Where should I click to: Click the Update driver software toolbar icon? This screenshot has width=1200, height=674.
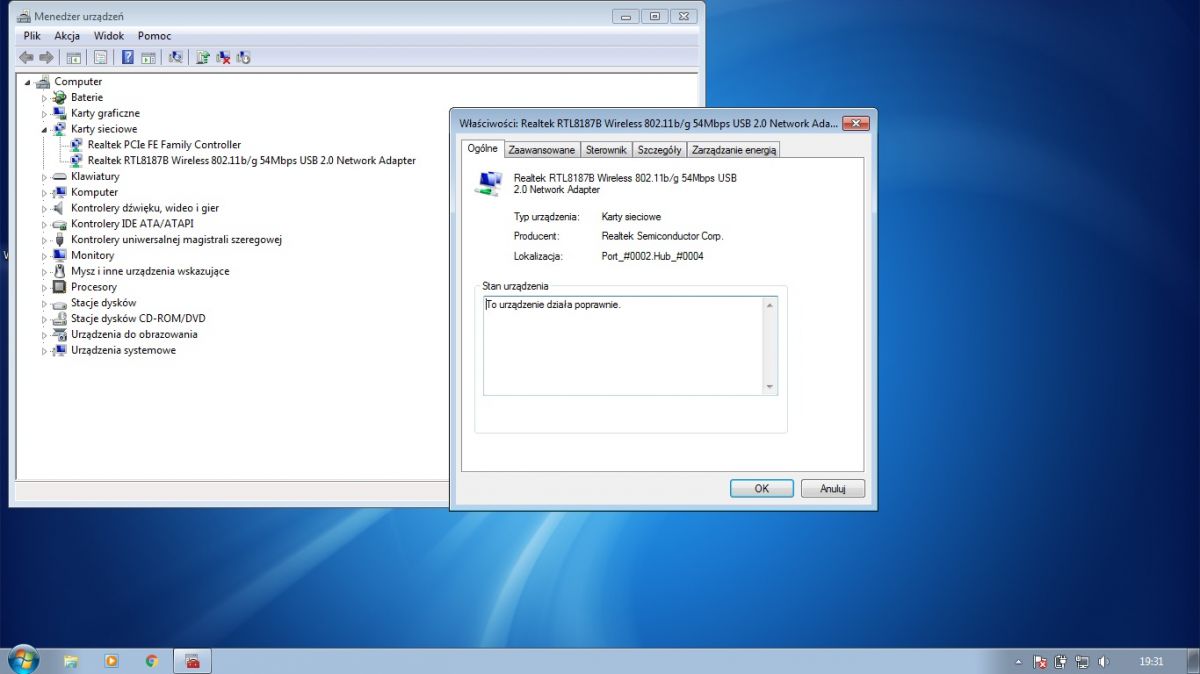click(203, 57)
